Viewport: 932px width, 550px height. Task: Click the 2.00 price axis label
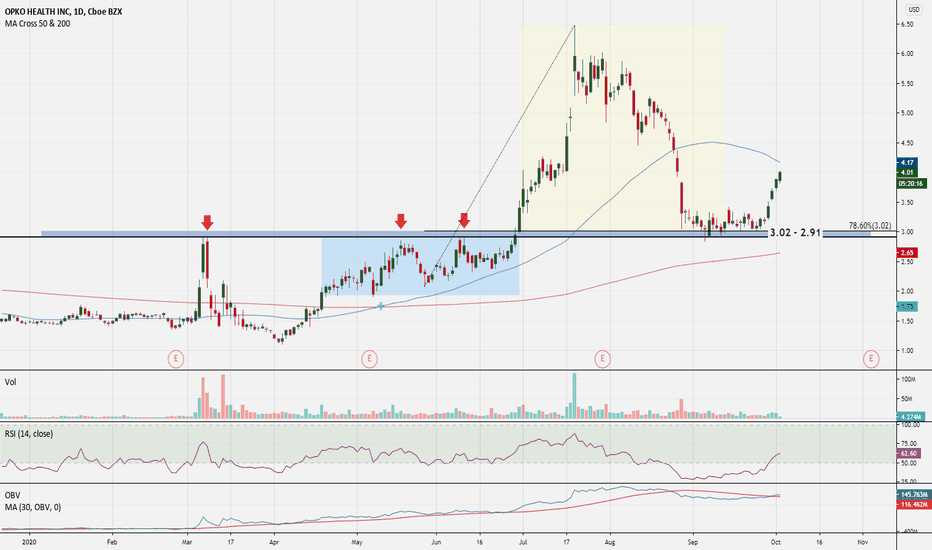907,291
